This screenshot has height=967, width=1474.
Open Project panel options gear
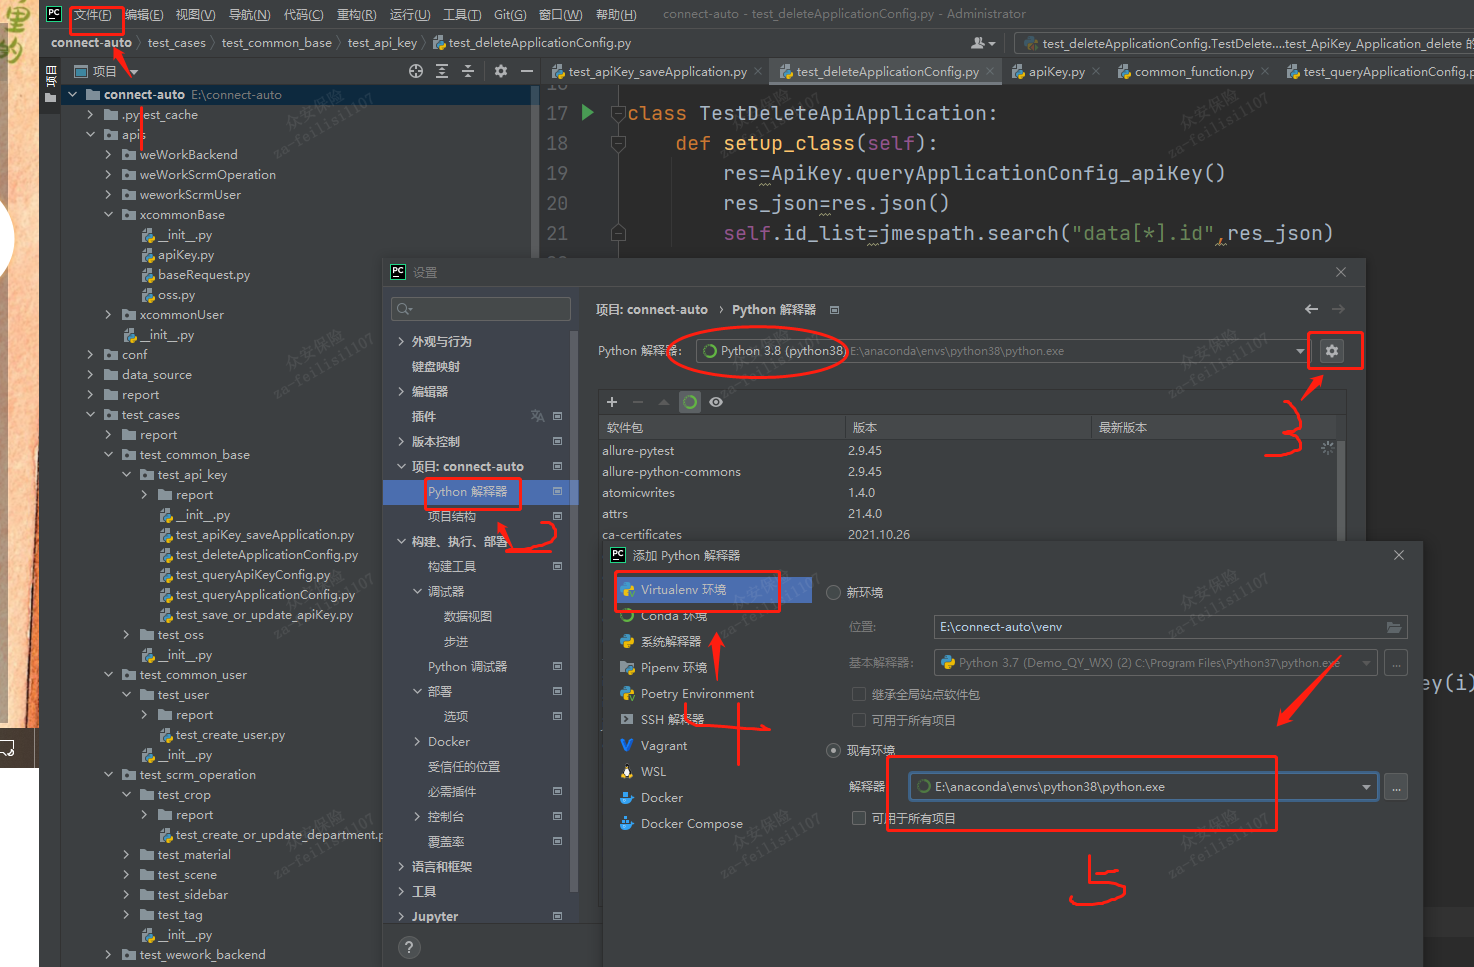[501, 71]
